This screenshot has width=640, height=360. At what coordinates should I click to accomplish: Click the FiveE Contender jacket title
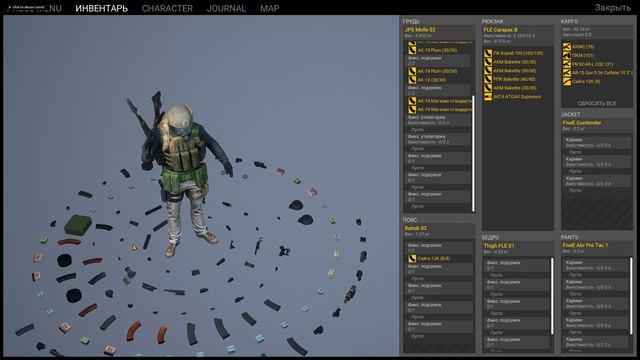tap(582, 123)
